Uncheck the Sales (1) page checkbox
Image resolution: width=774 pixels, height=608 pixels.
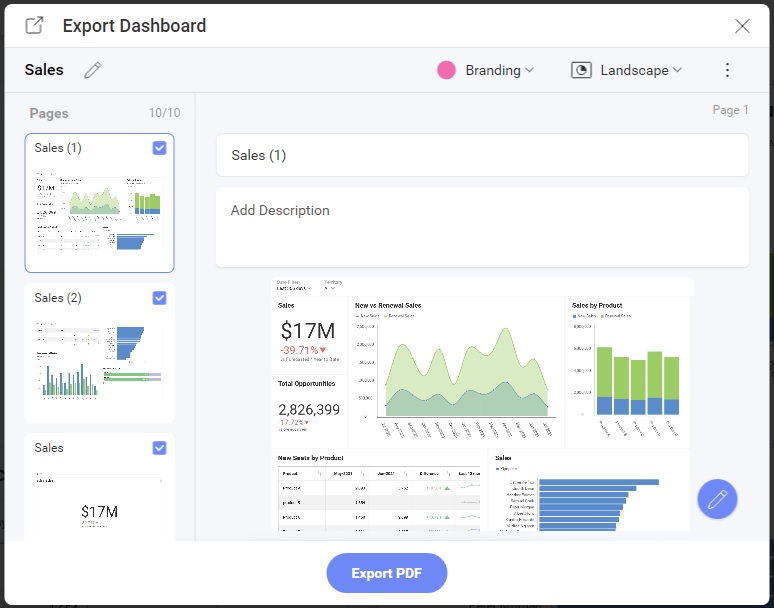pos(159,148)
